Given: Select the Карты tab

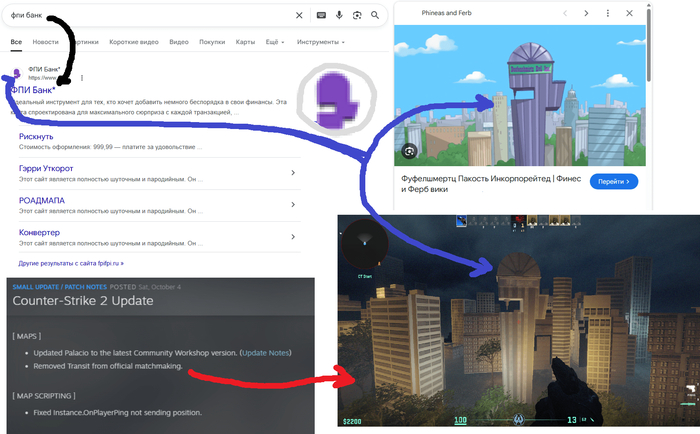Looking at the screenshot, I should pos(244,42).
